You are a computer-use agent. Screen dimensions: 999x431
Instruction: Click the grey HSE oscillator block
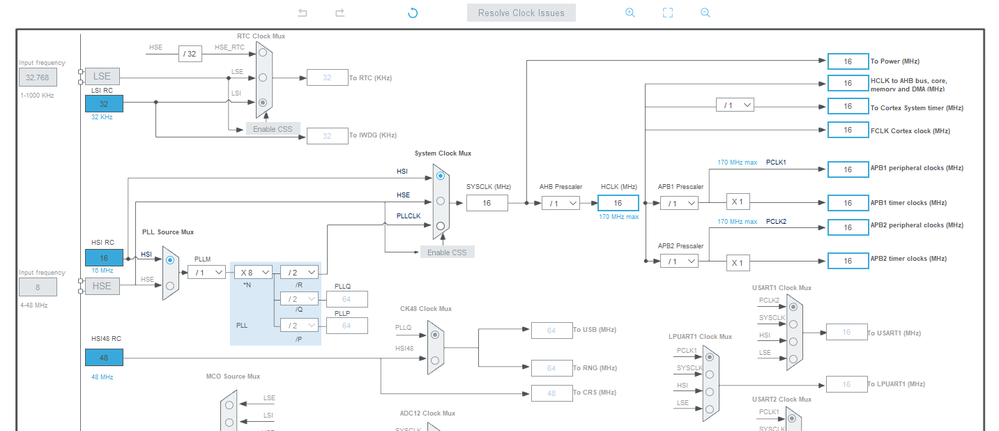(x=102, y=286)
